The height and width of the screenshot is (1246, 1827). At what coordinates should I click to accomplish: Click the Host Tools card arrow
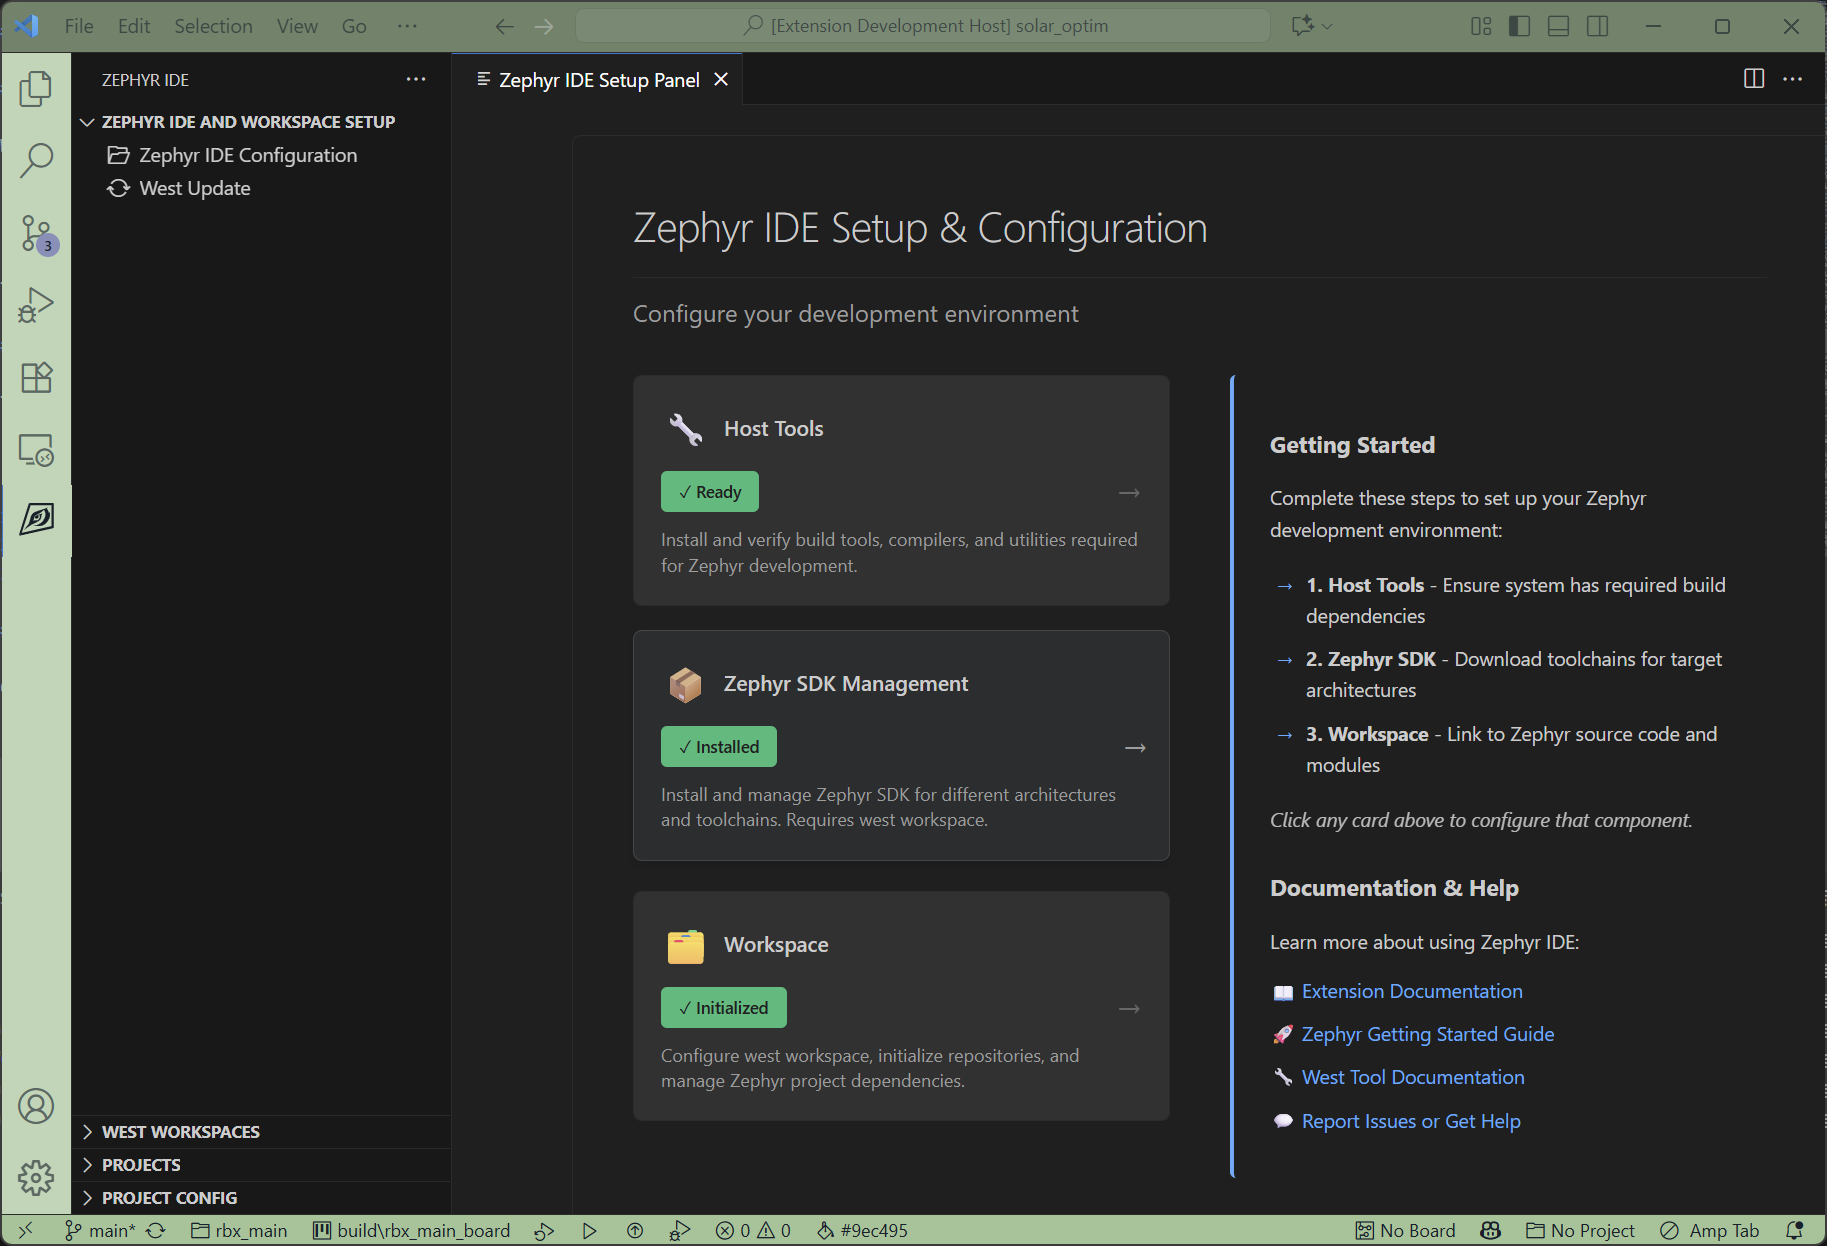(1129, 493)
